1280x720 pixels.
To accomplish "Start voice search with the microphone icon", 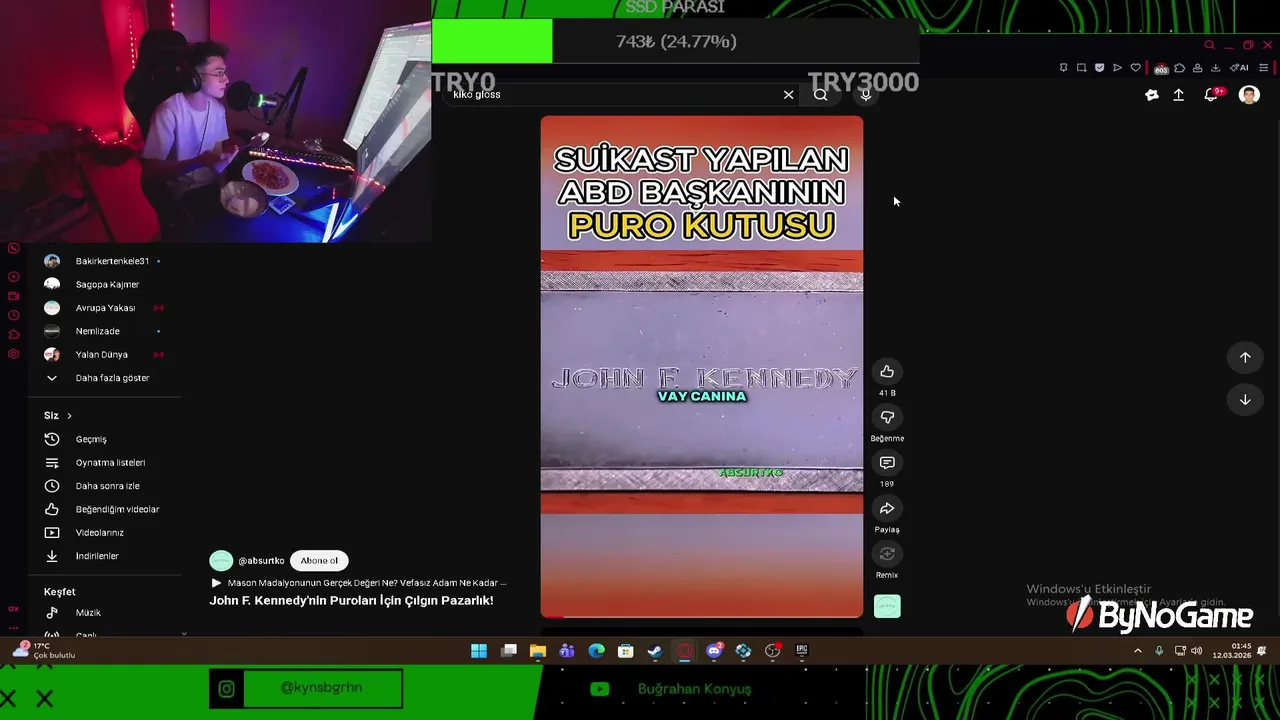I will 865,94.
